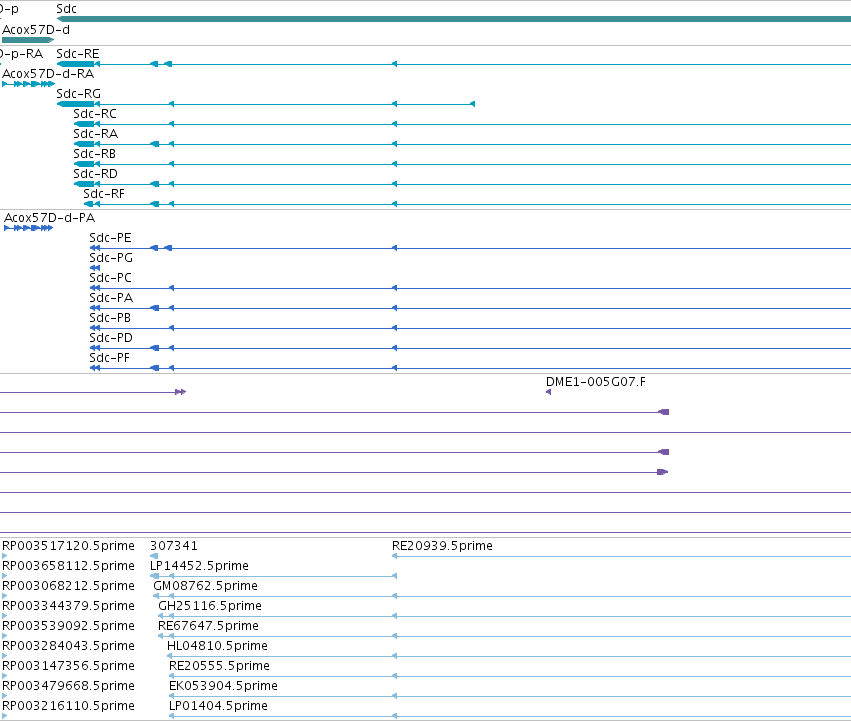Click the RP003479668.5prime label
This screenshot has height=721, width=851.
point(68,686)
